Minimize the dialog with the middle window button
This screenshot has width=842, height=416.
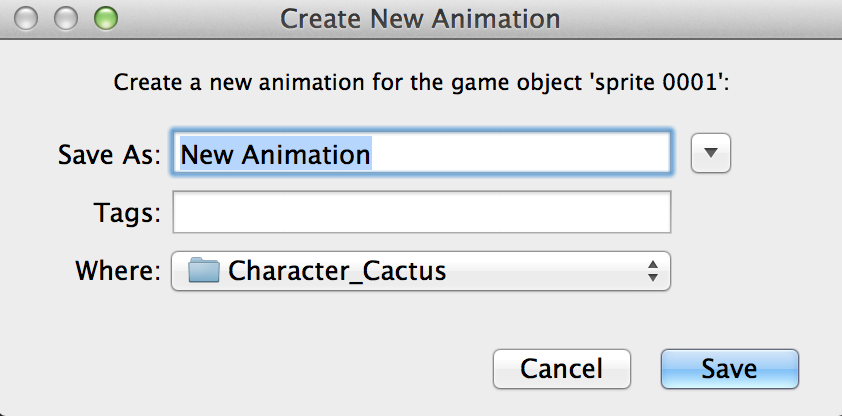coord(66,19)
